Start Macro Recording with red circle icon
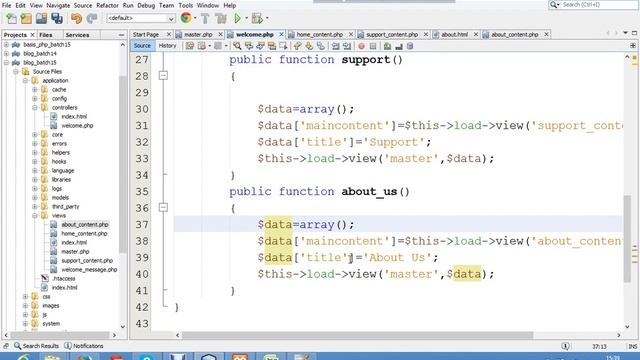 361,46
